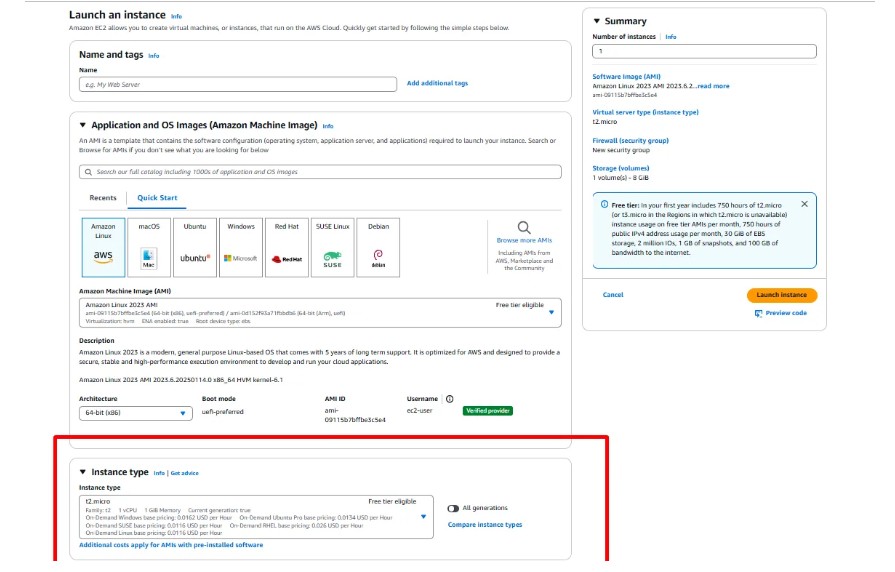The image size is (895, 572).
Task: Collapse the Summary panel
Action: 597,21
